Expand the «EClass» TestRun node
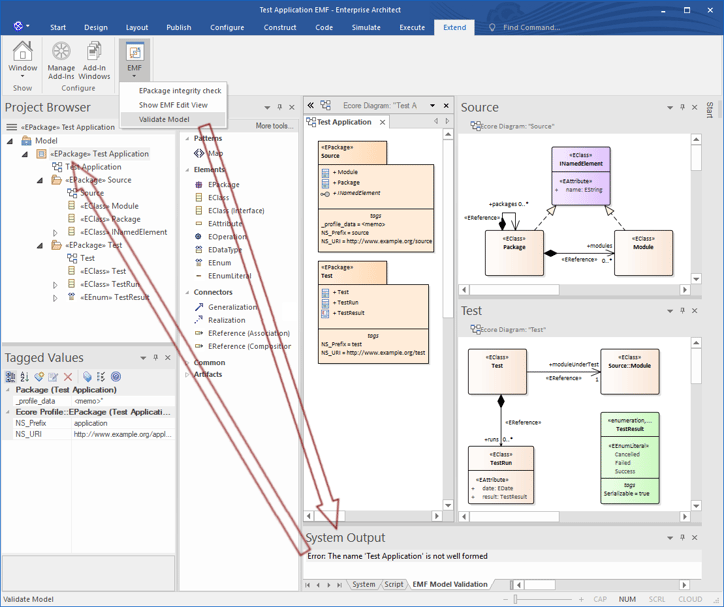This screenshot has width=724, height=607. coord(55,285)
